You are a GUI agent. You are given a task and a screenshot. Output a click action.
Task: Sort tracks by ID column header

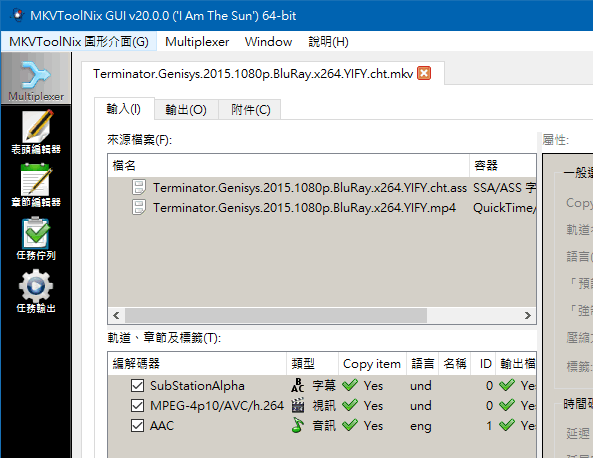pos(483,364)
